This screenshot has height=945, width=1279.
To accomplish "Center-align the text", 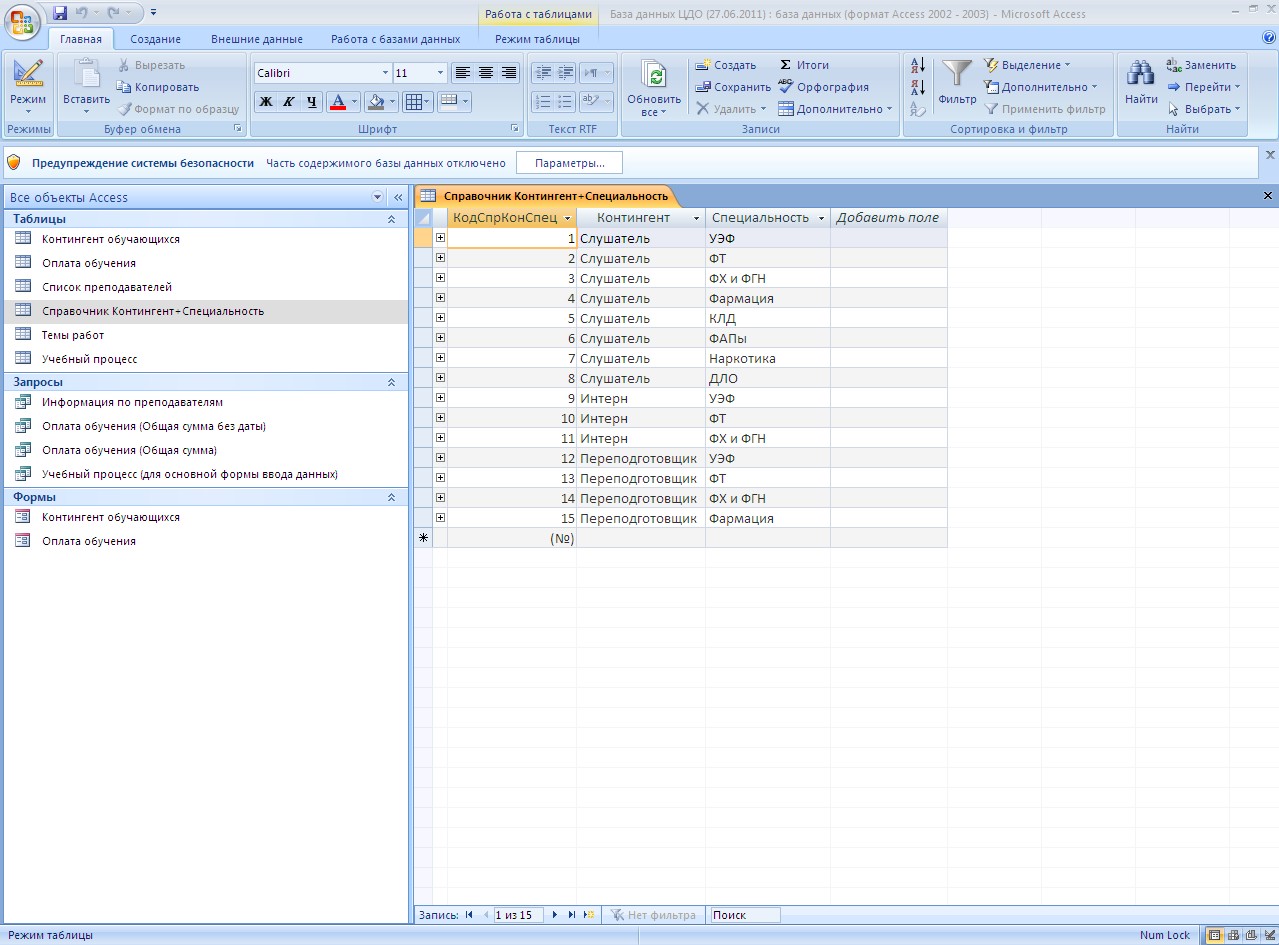I will (486, 73).
